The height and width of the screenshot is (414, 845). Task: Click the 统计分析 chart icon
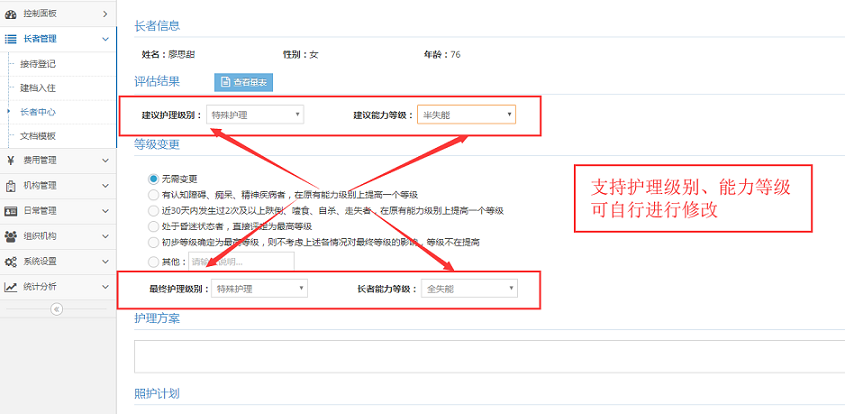[x=11, y=287]
